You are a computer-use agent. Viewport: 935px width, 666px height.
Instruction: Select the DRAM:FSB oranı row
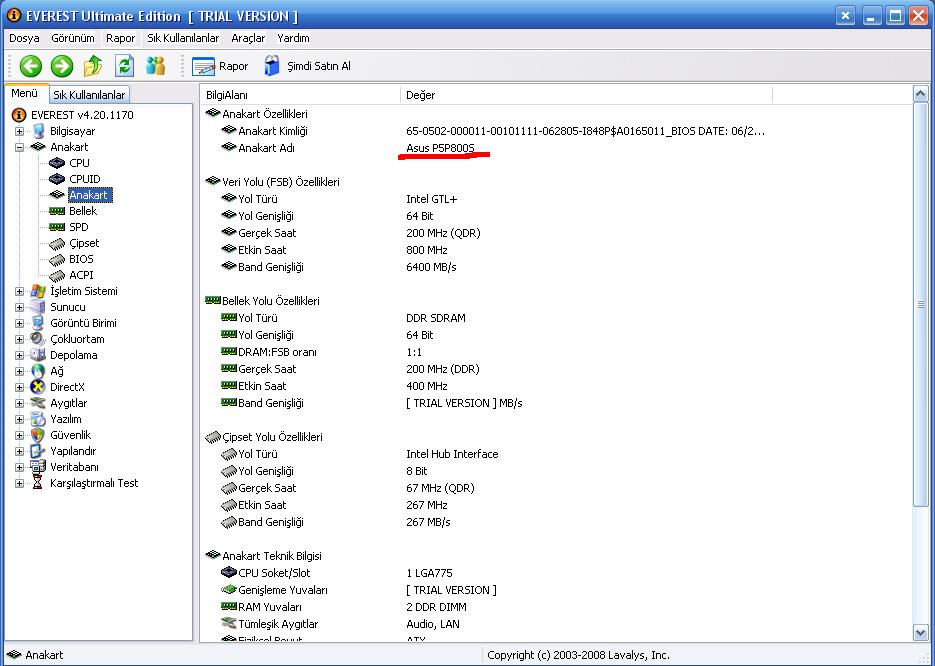tap(556, 352)
